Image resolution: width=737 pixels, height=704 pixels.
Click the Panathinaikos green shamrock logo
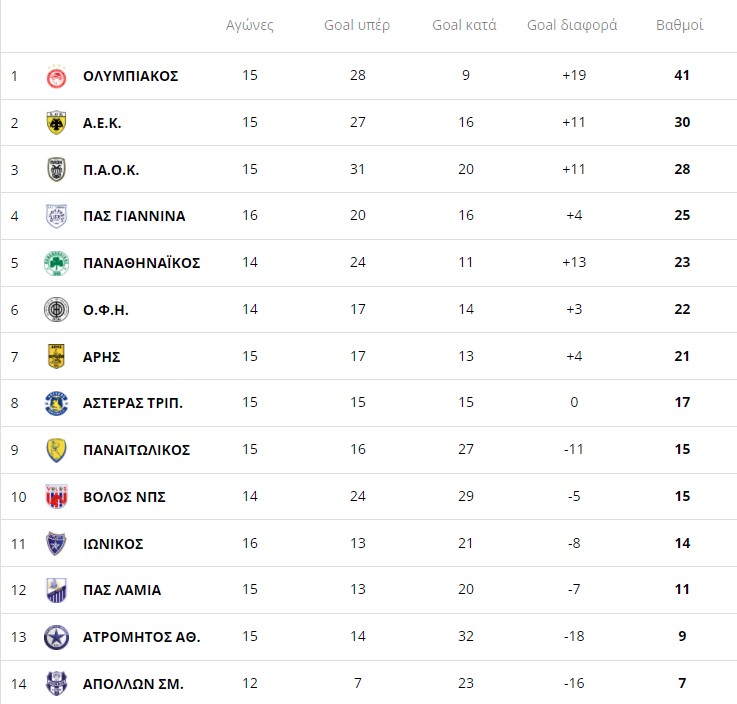[57, 263]
